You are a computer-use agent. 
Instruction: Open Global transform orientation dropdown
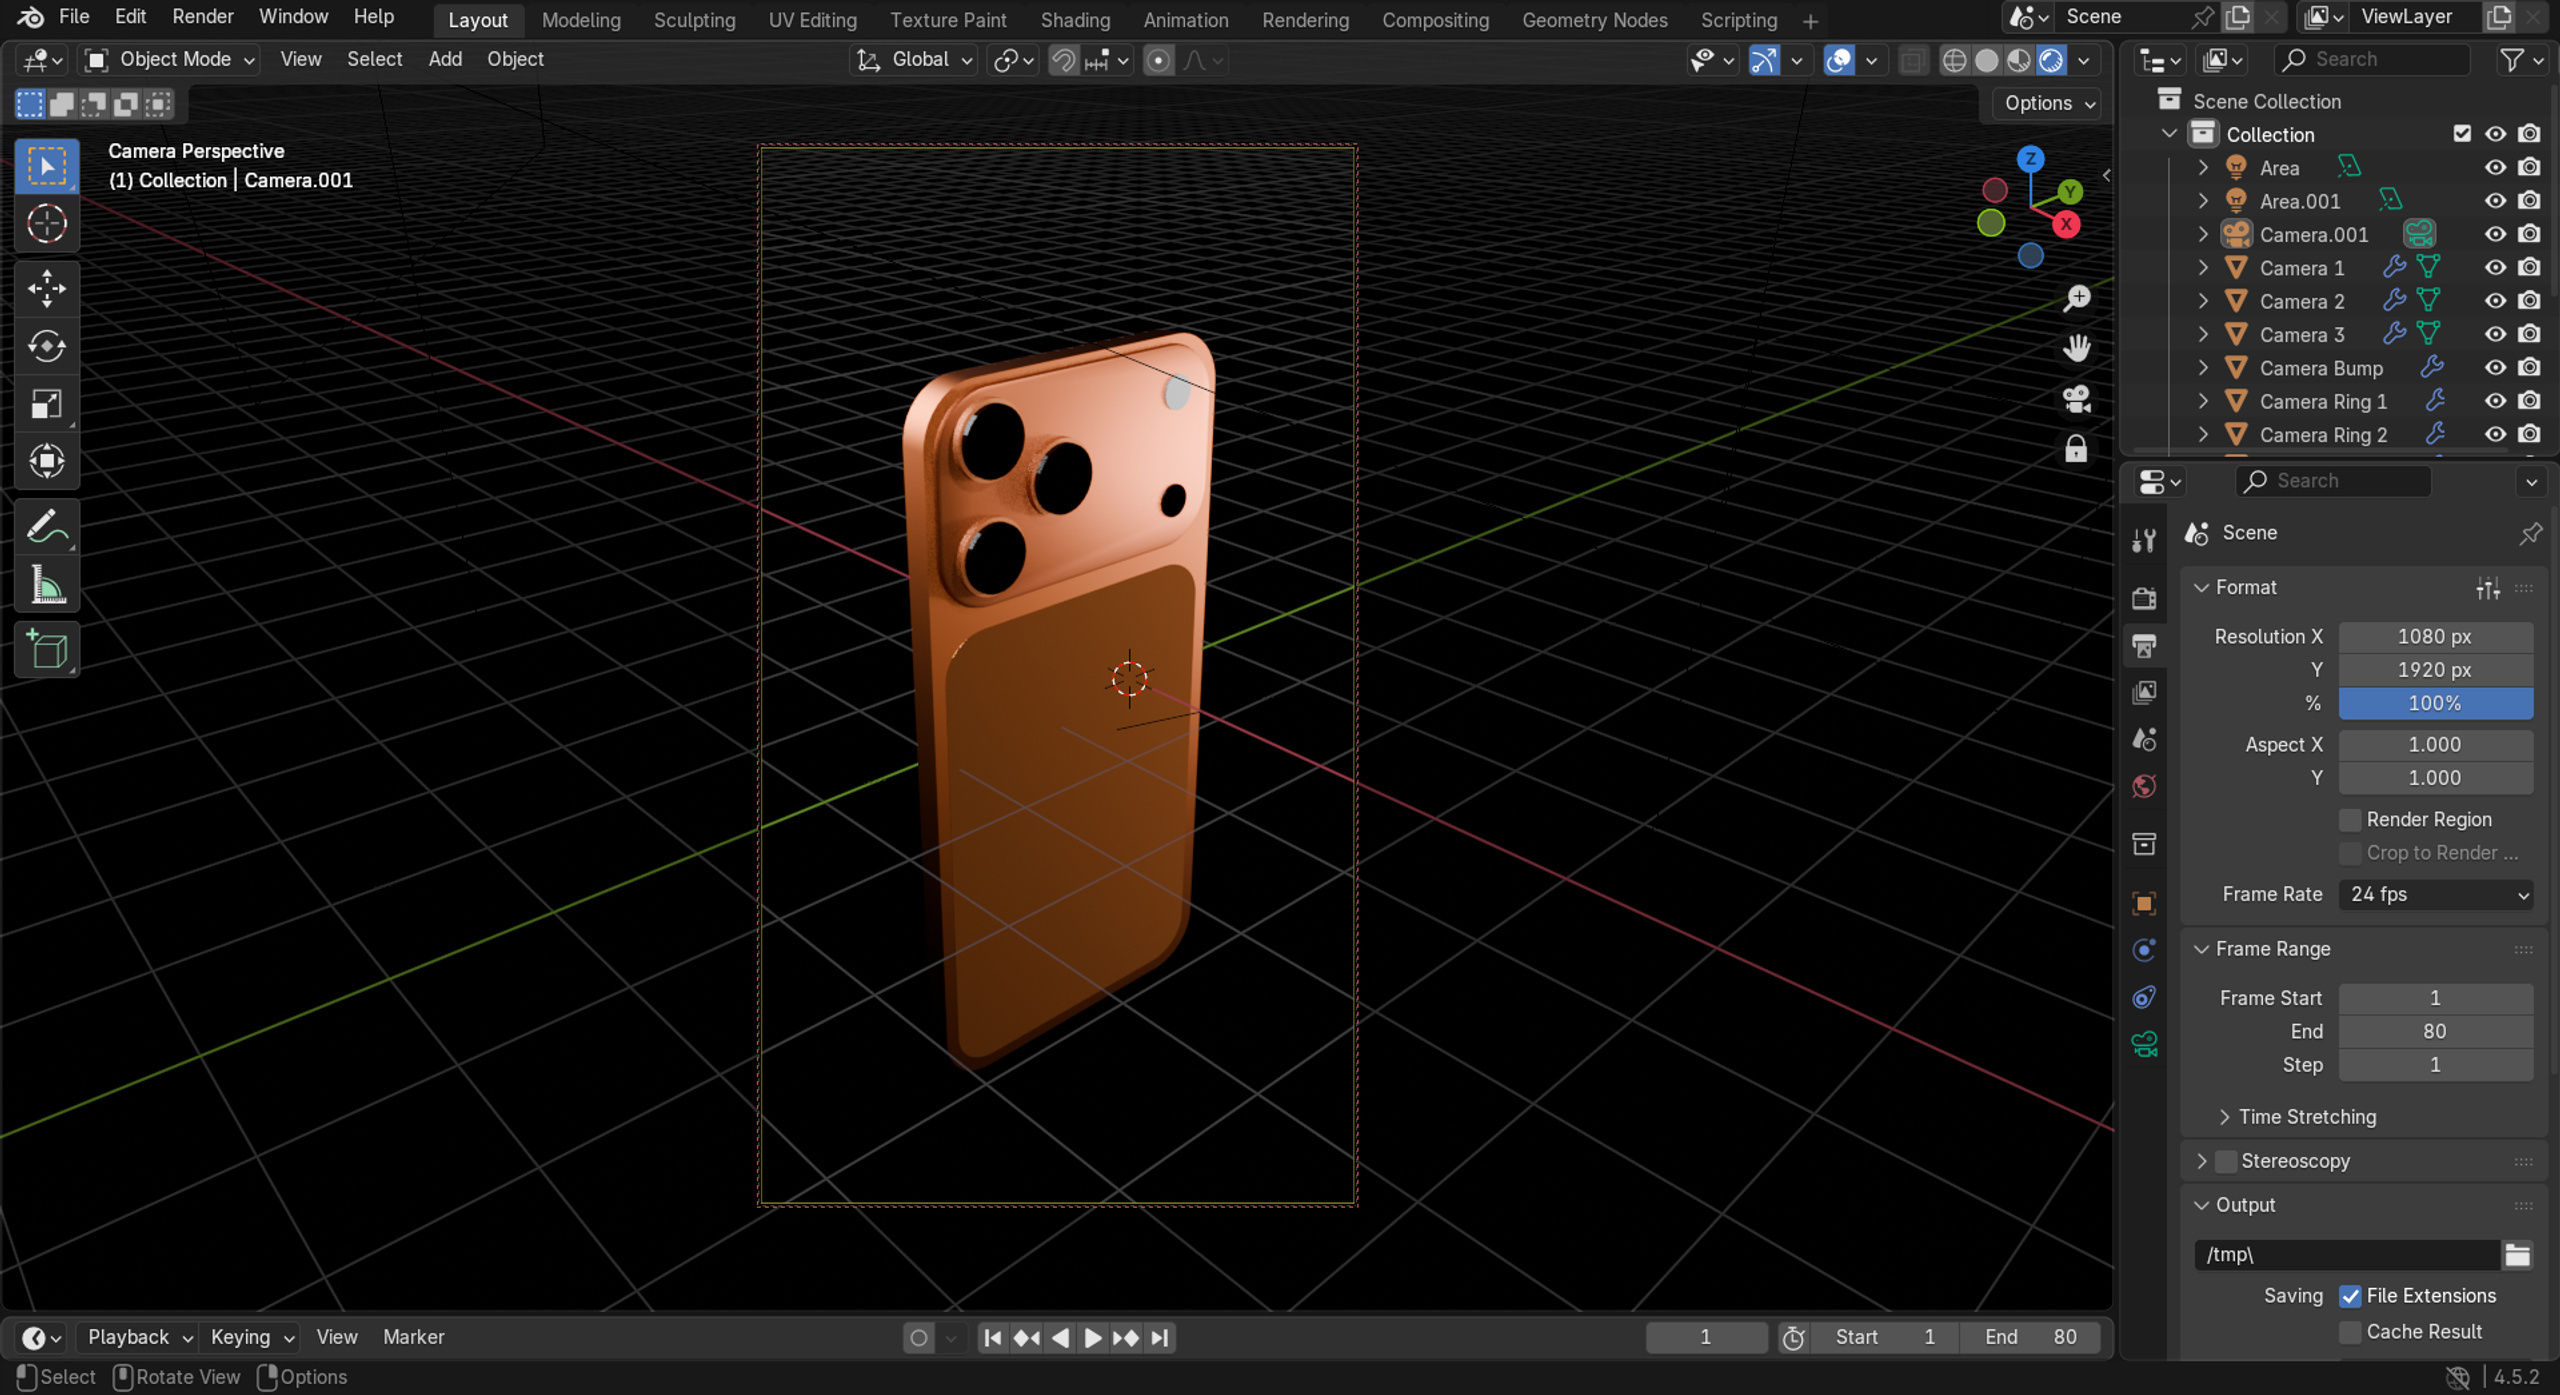(x=915, y=60)
